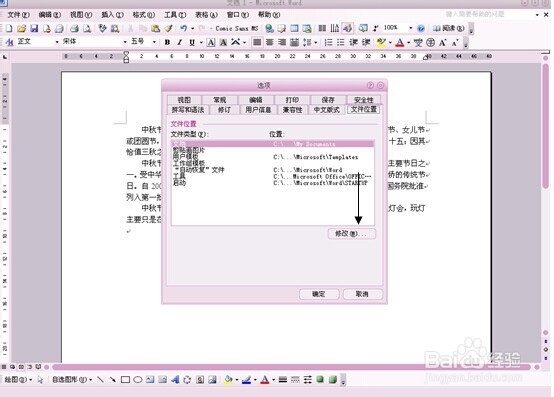The width and height of the screenshot is (554, 397).
Task: Click the 修改 button
Action: click(x=352, y=233)
